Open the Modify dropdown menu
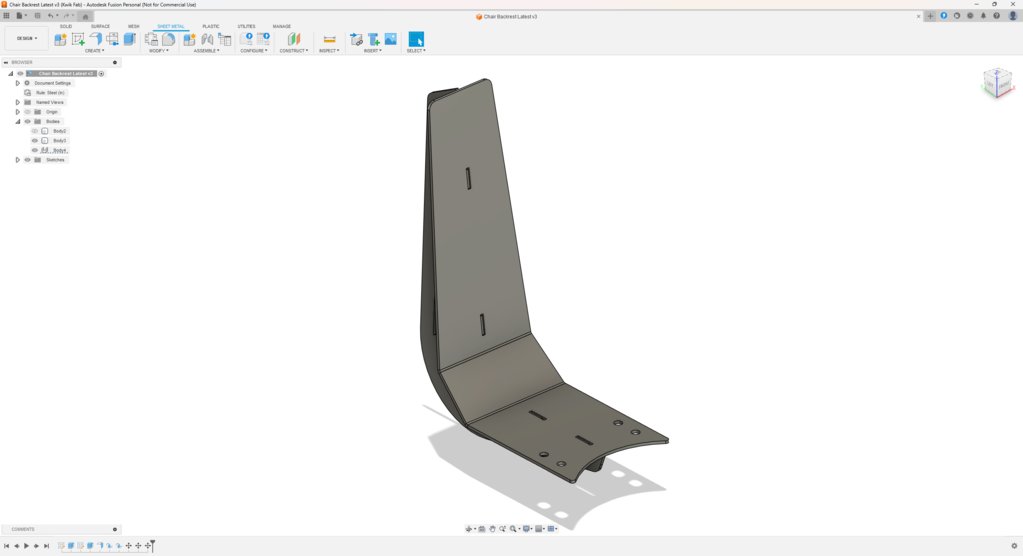The height and width of the screenshot is (556, 1023). (159, 51)
